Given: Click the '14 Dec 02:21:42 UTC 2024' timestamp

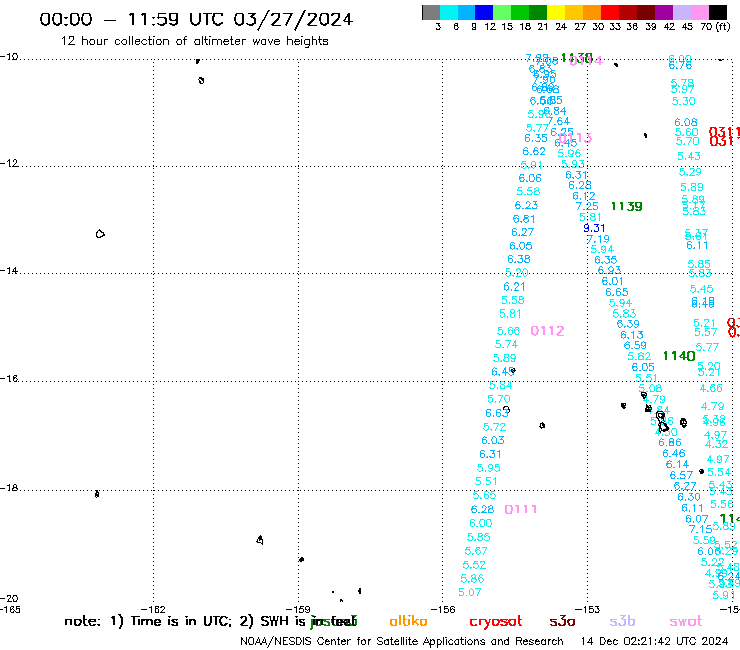Looking at the screenshot, I should (x=654, y=642).
